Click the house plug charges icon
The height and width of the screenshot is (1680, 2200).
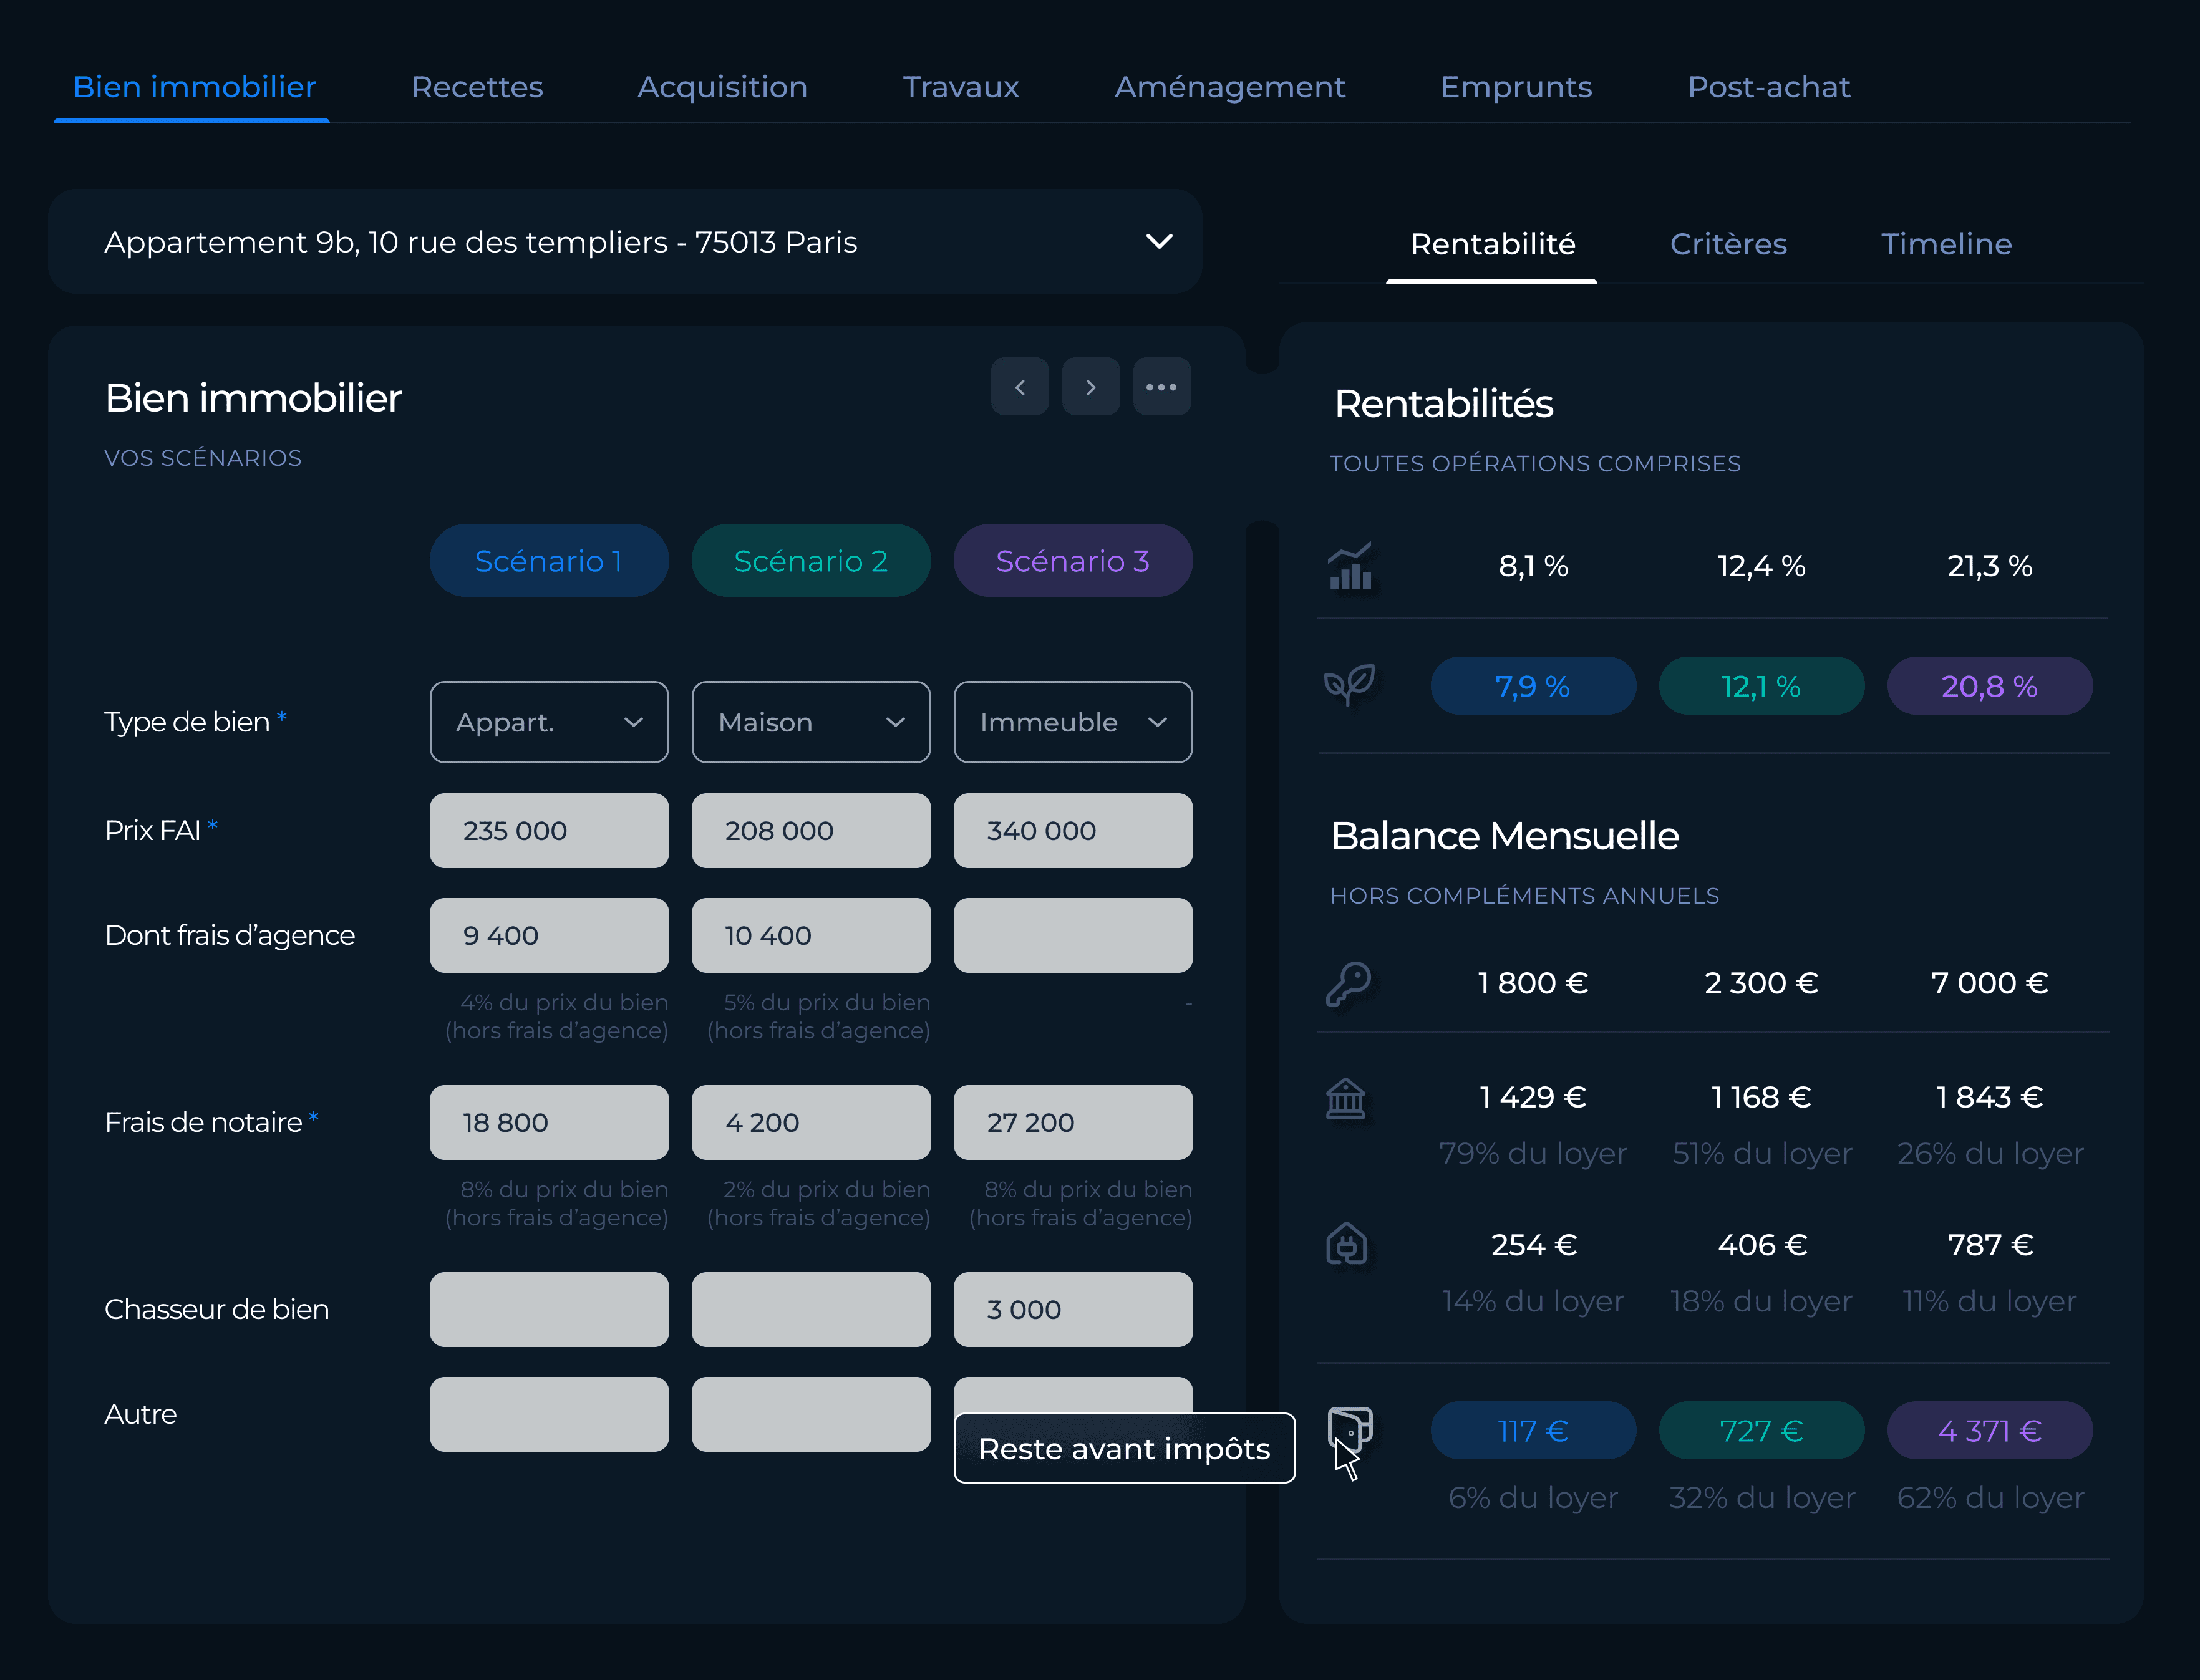1346,1245
